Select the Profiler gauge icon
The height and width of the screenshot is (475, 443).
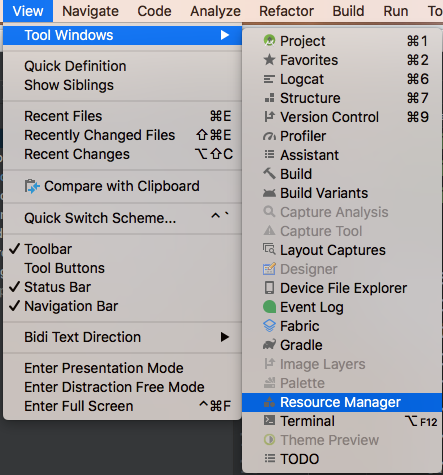[x=269, y=136]
